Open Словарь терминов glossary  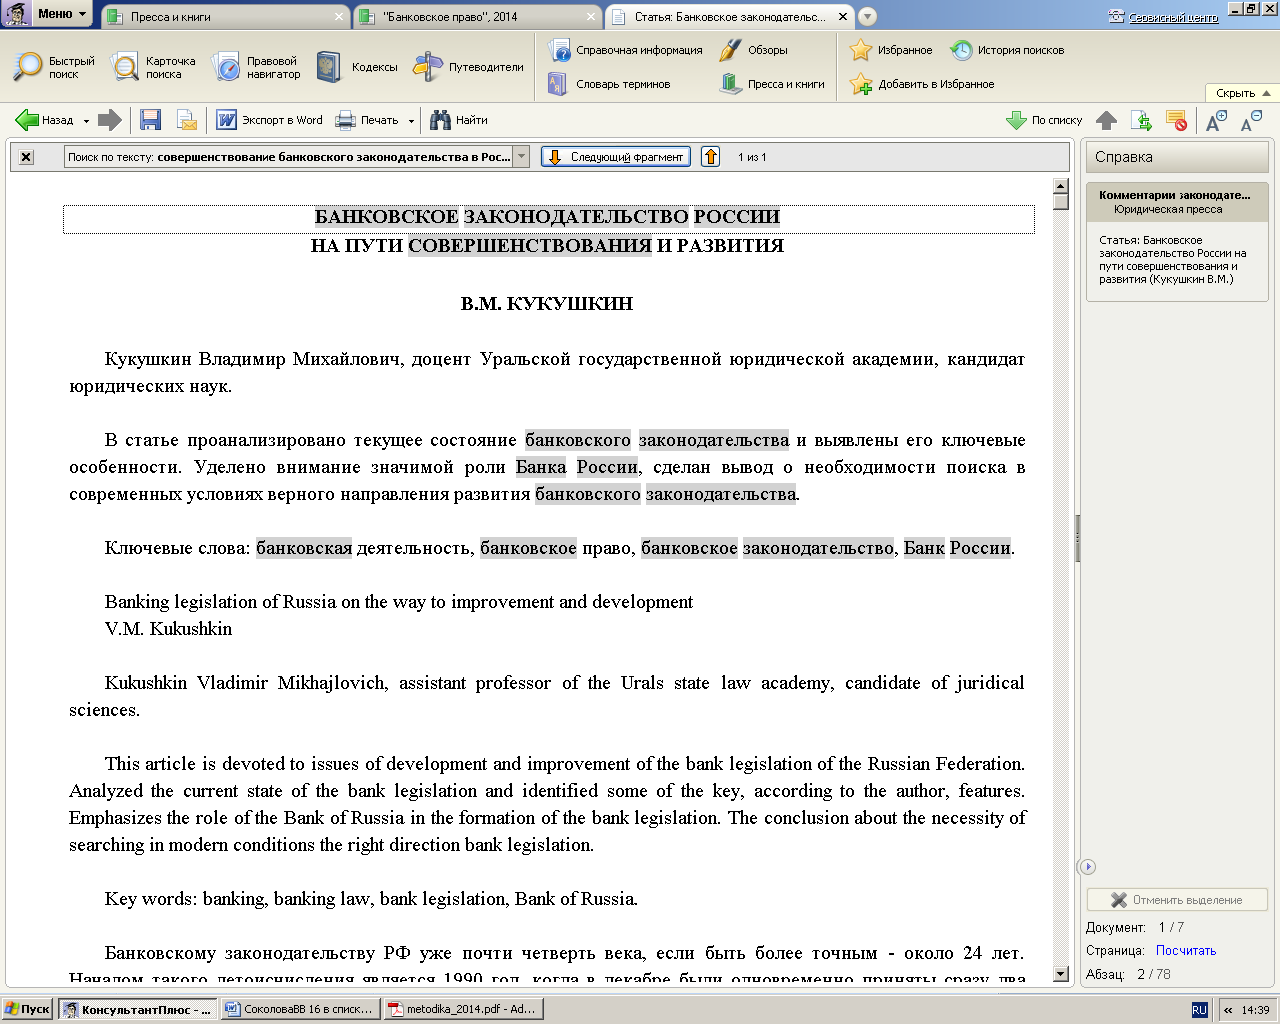tap(609, 84)
